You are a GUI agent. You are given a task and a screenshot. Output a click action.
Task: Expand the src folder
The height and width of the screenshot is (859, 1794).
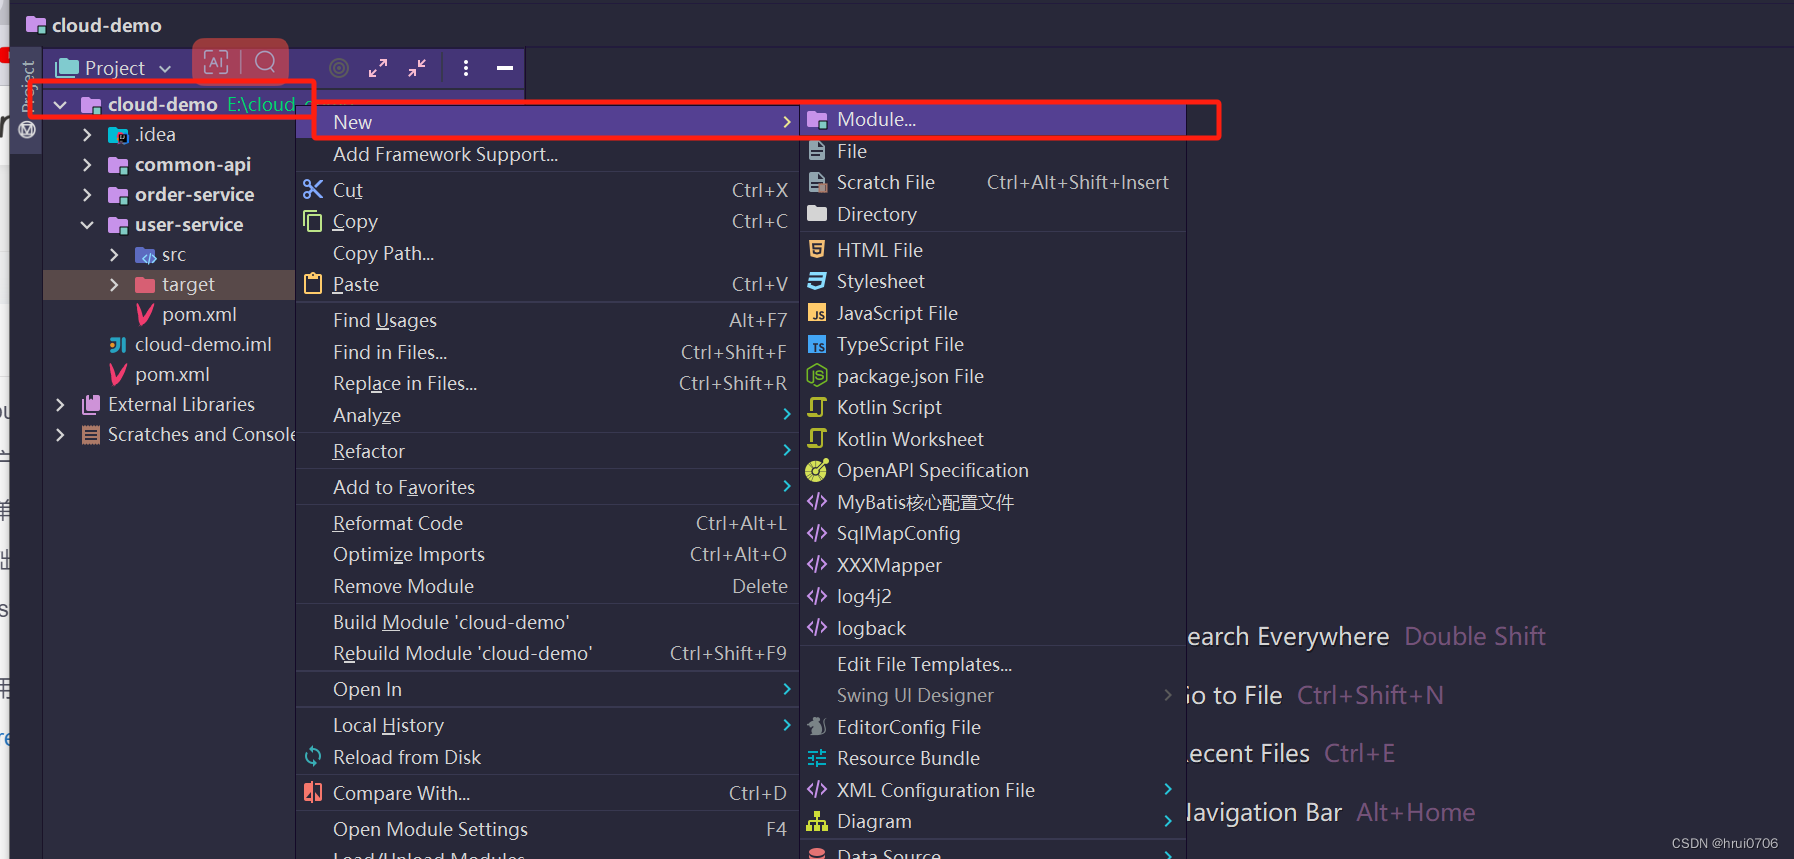pos(114,254)
